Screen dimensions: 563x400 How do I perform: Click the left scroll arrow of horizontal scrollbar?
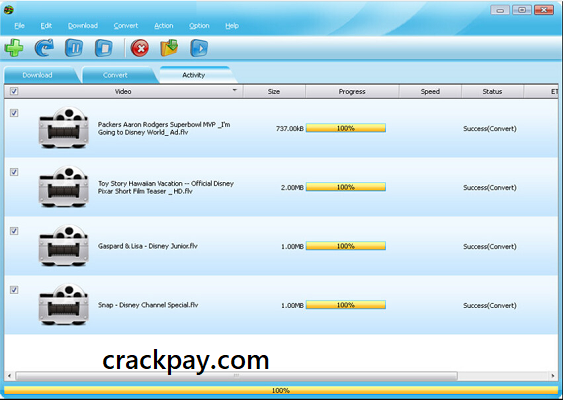pos(9,376)
